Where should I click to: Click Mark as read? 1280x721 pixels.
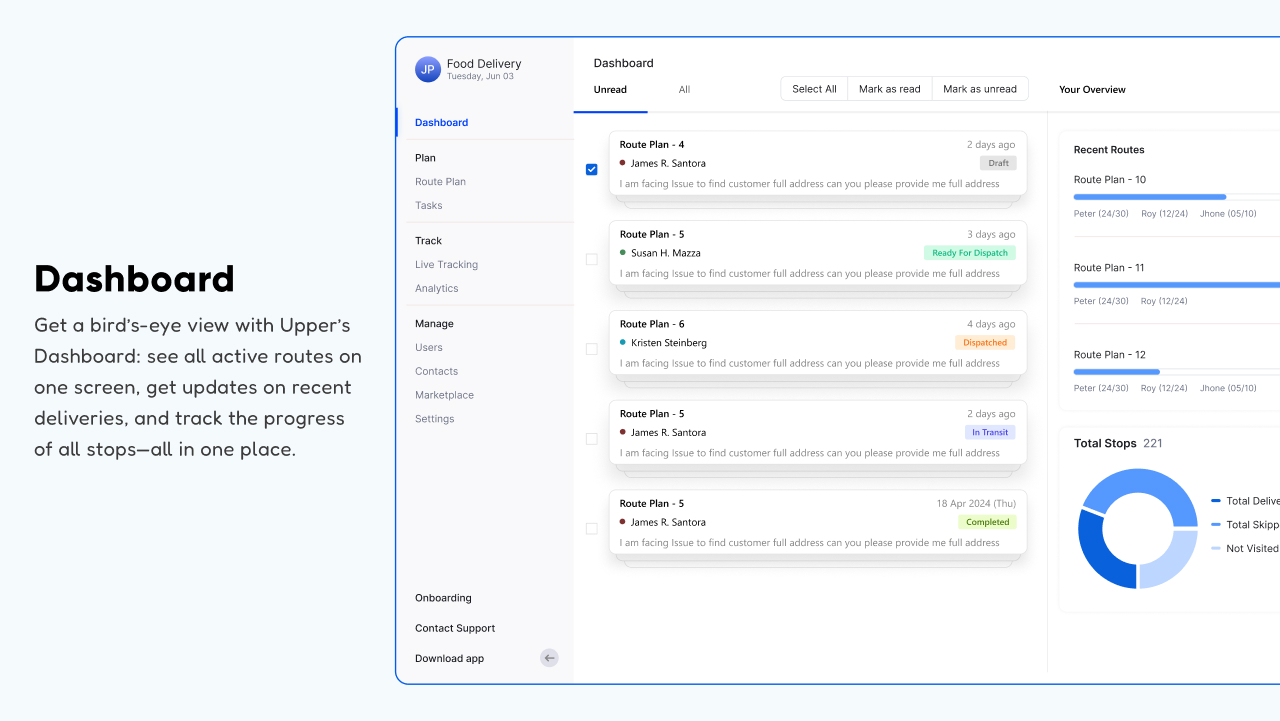tap(889, 88)
